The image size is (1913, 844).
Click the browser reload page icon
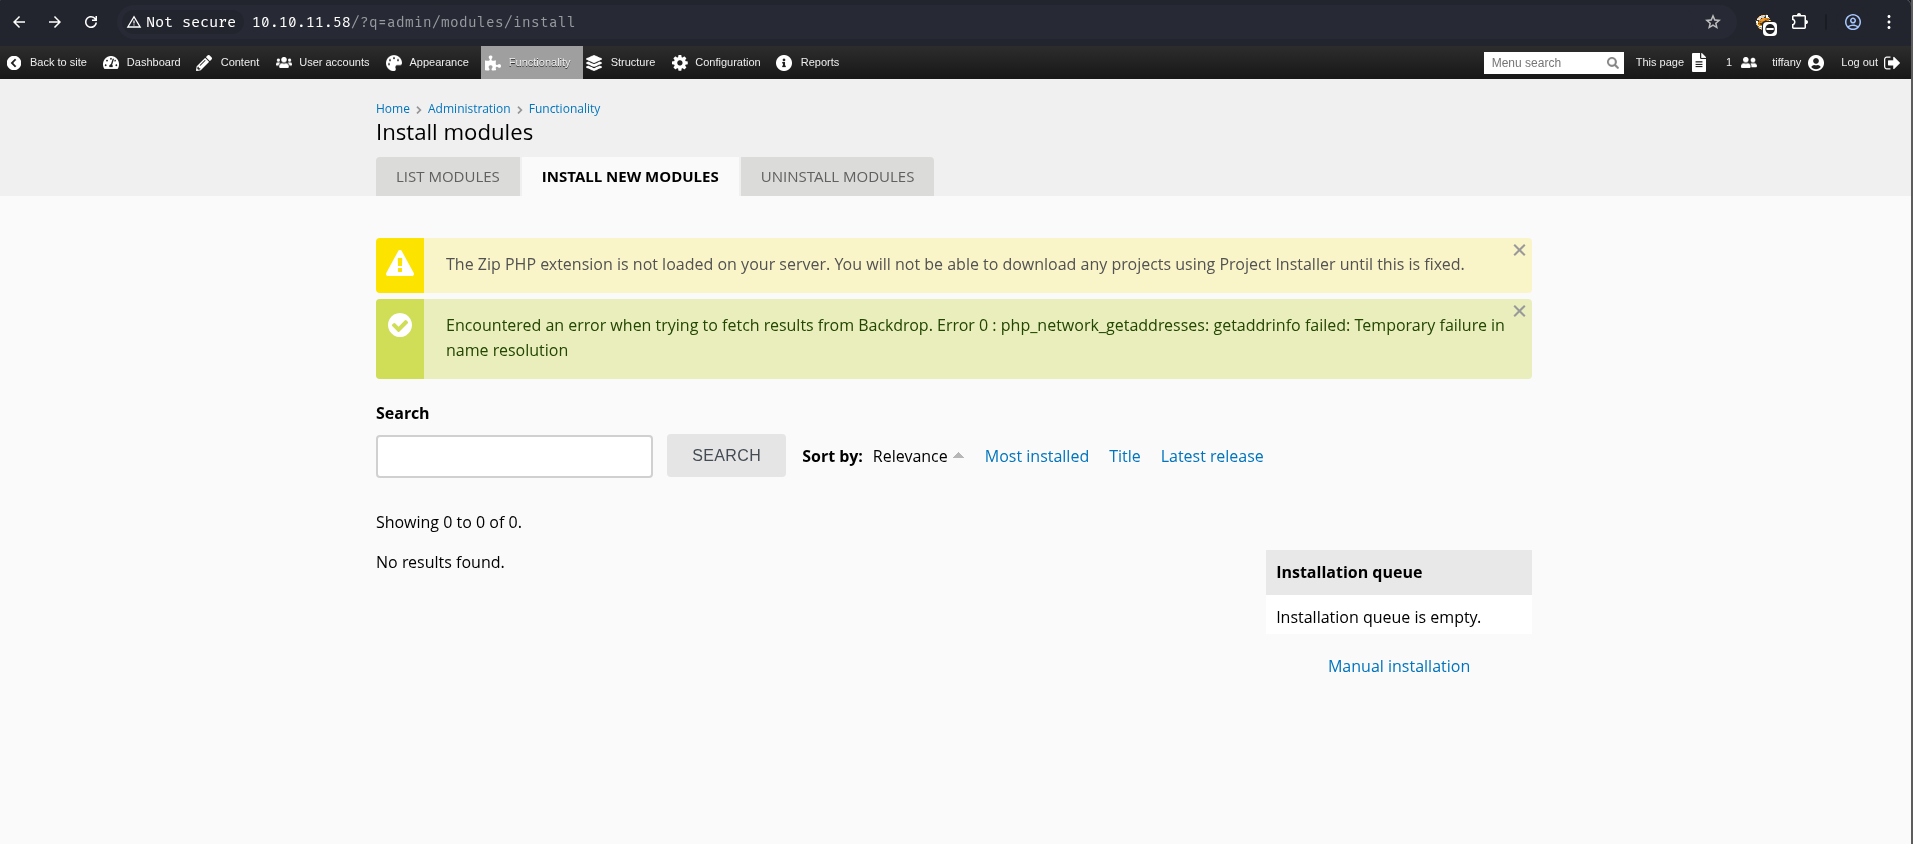[91, 22]
